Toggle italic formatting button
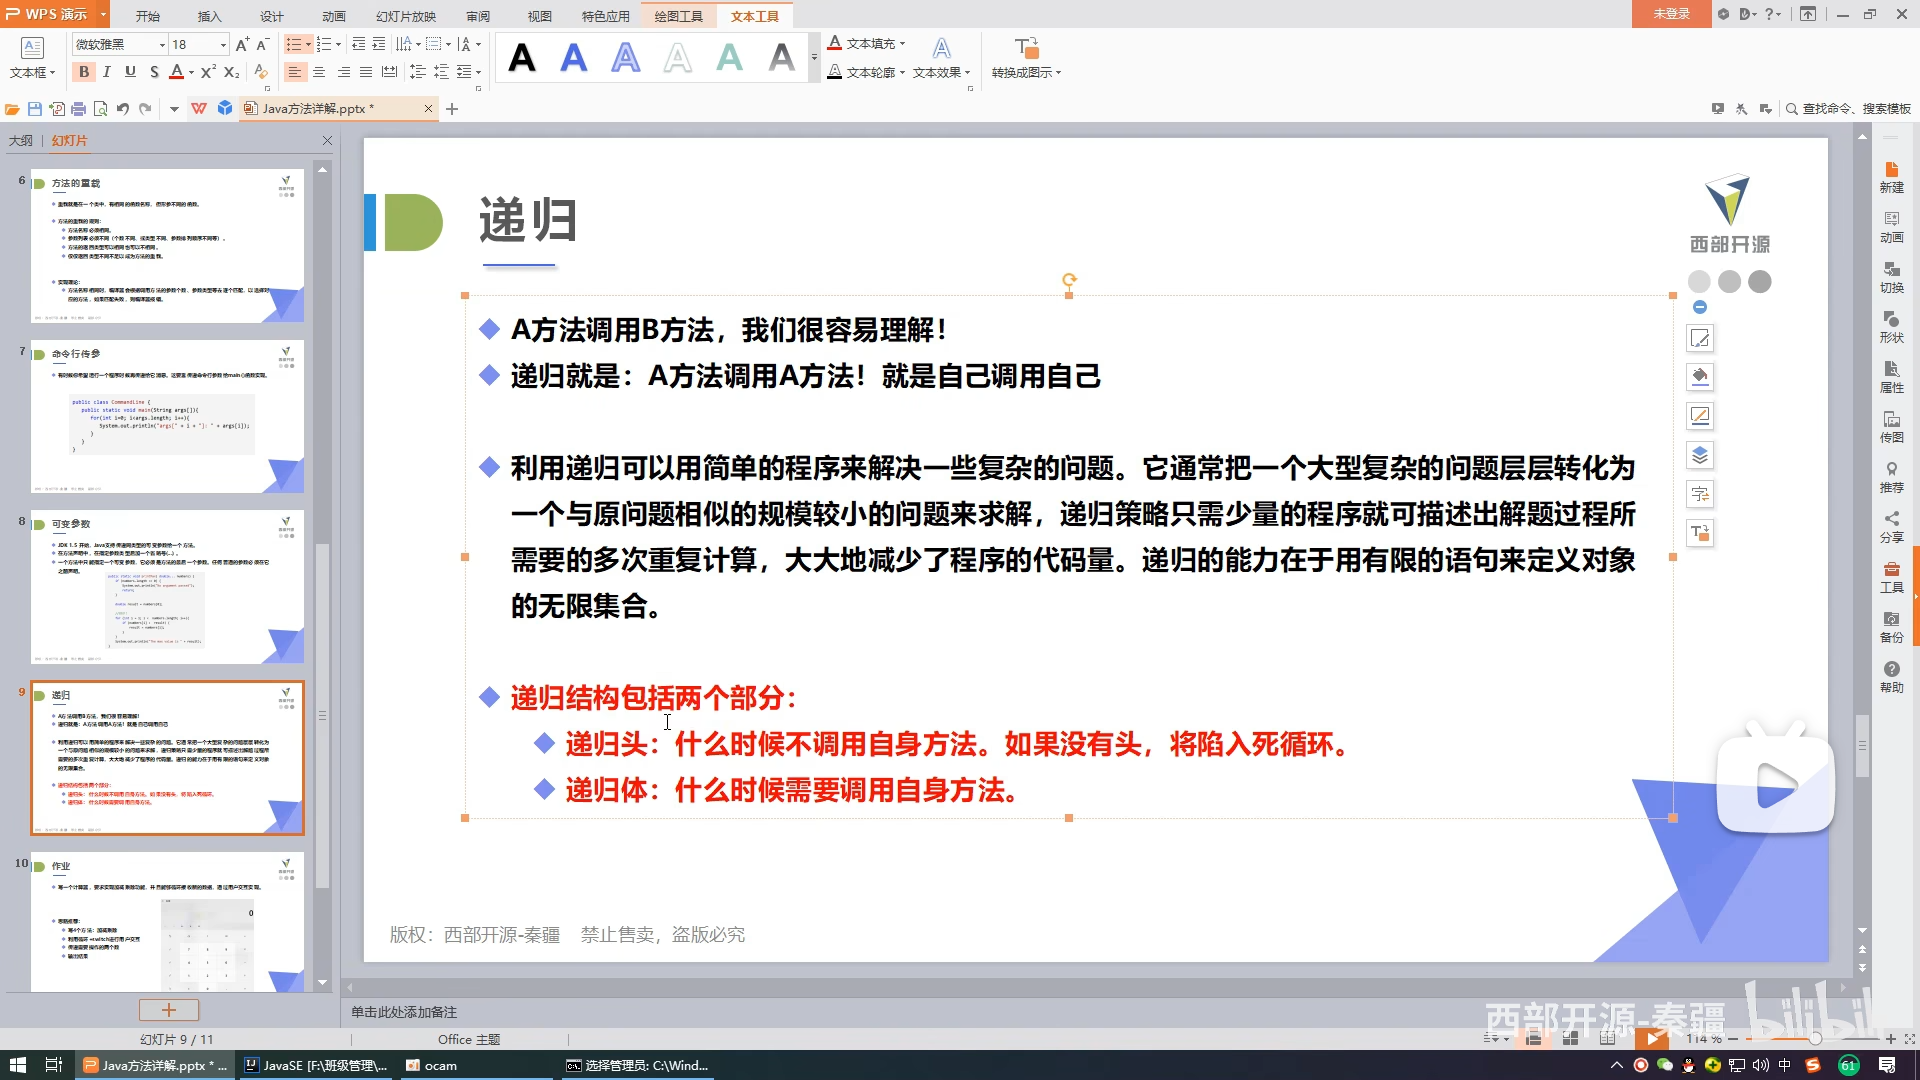Screen dimensions: 1920x1080 [x=107, y=72]
